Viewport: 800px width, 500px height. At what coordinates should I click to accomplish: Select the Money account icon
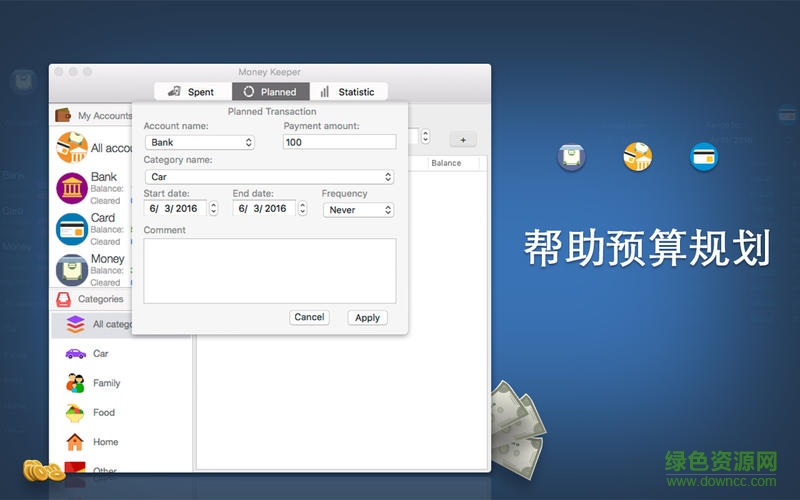point(72,270)
